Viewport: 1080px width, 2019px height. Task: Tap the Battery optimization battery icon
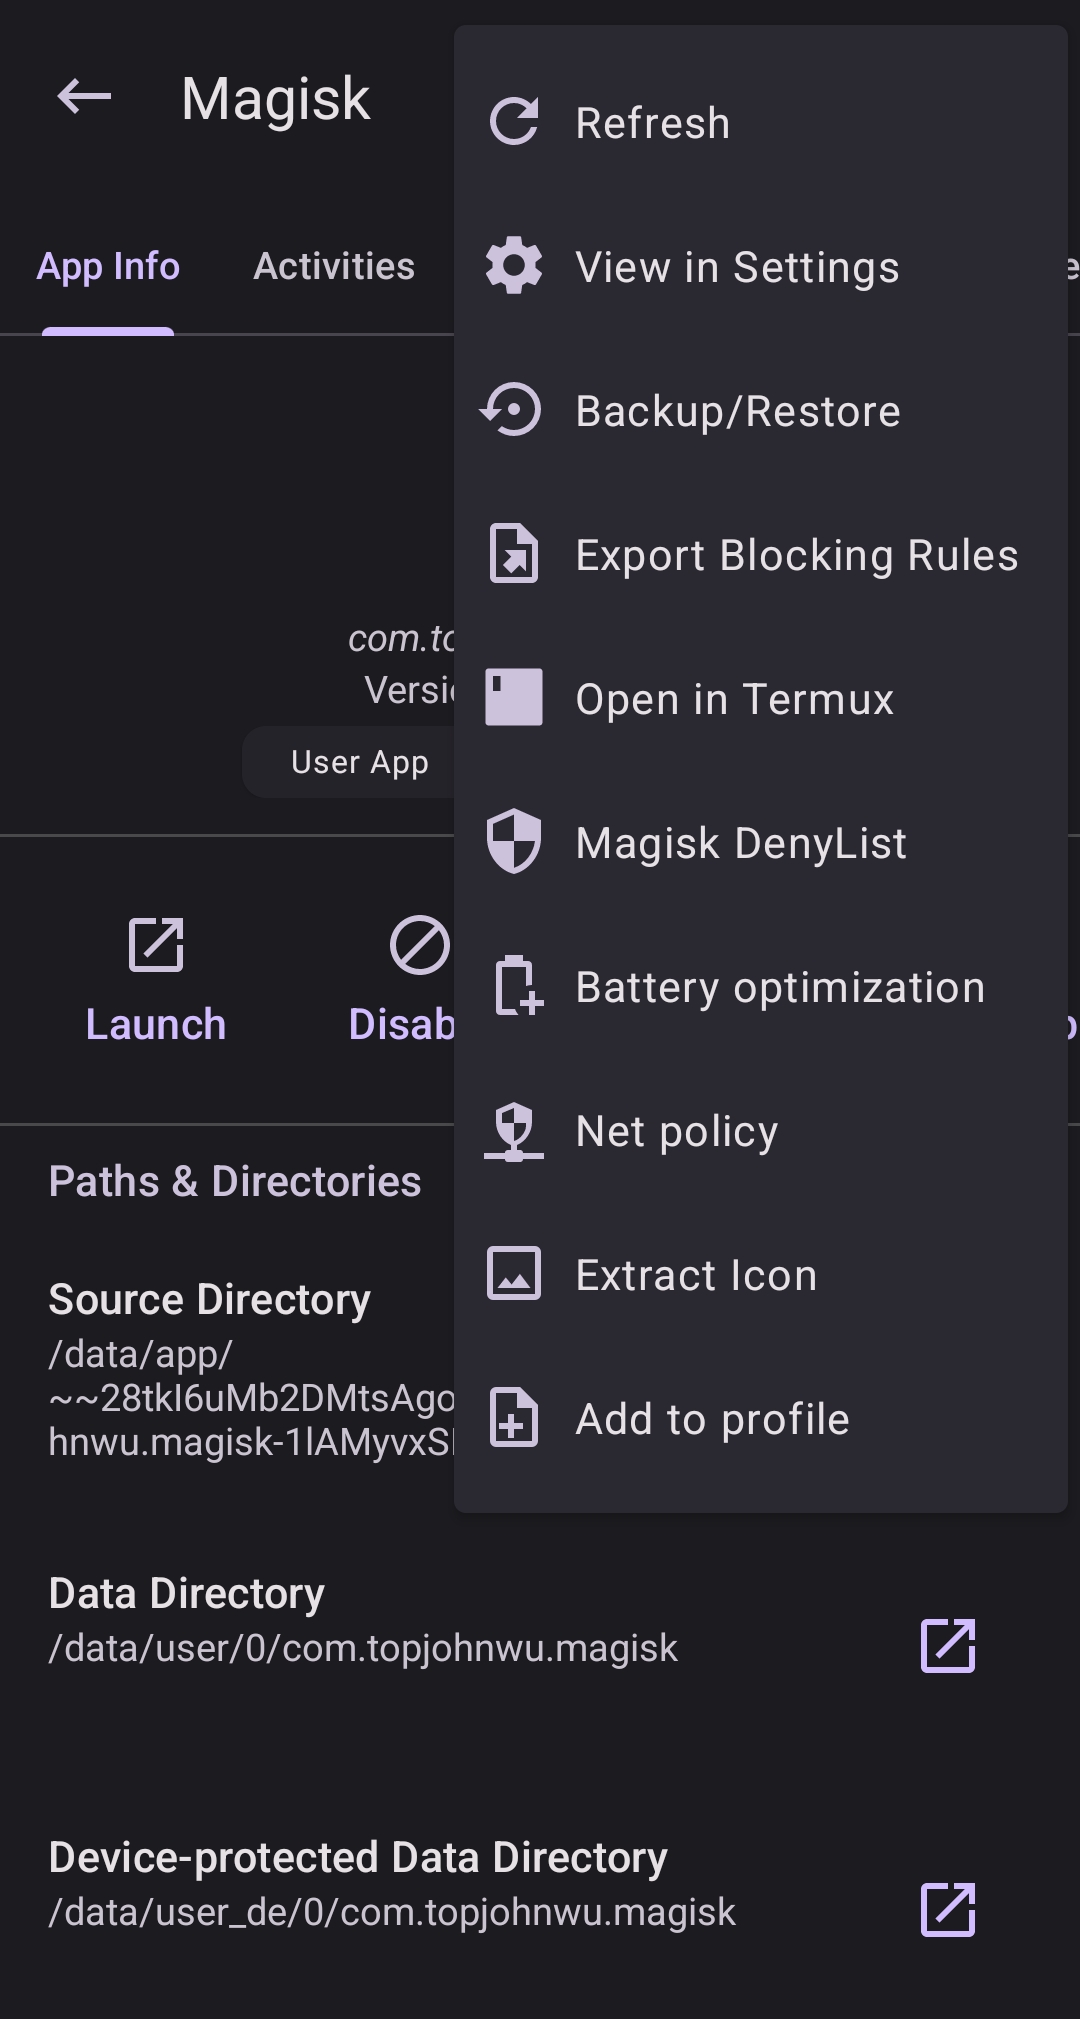[x=513, y=986]
